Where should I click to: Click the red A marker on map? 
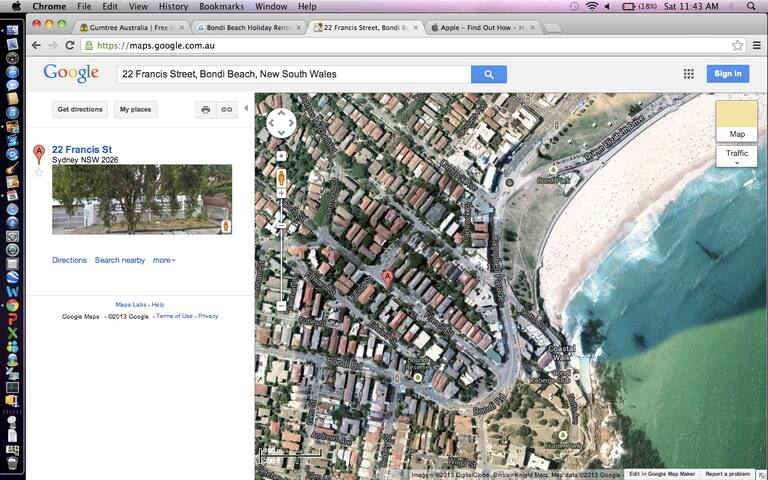pos(387,279)
